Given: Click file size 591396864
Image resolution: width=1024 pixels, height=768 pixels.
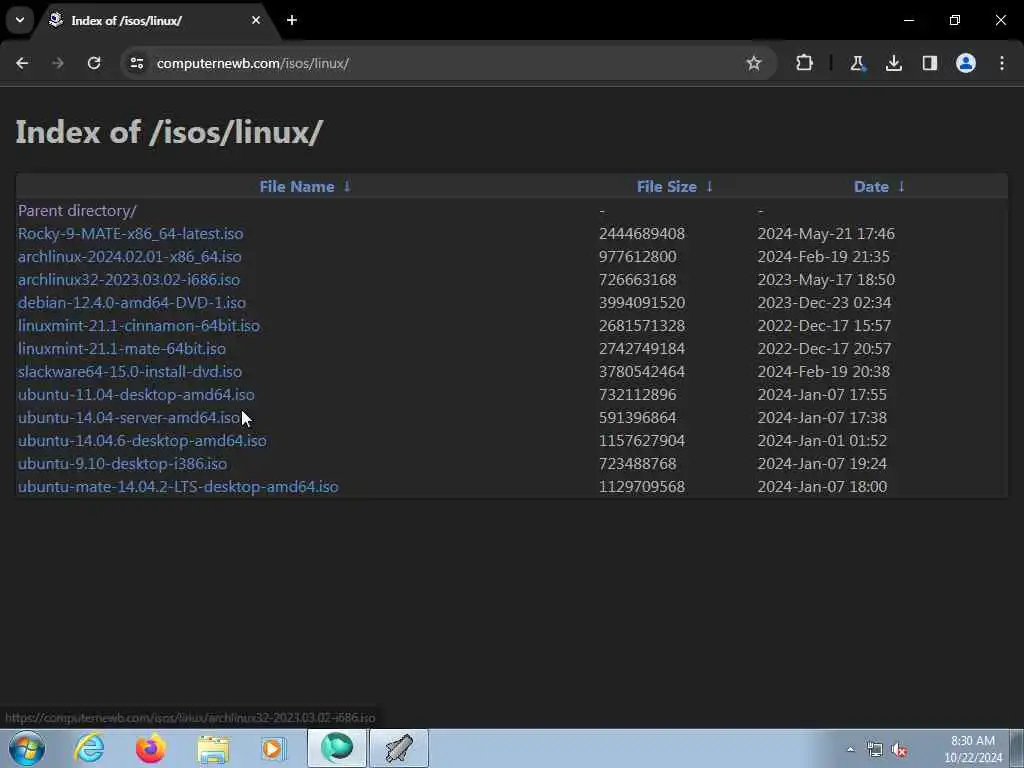Looking at the screenshot, I should [x=637, y=417].
